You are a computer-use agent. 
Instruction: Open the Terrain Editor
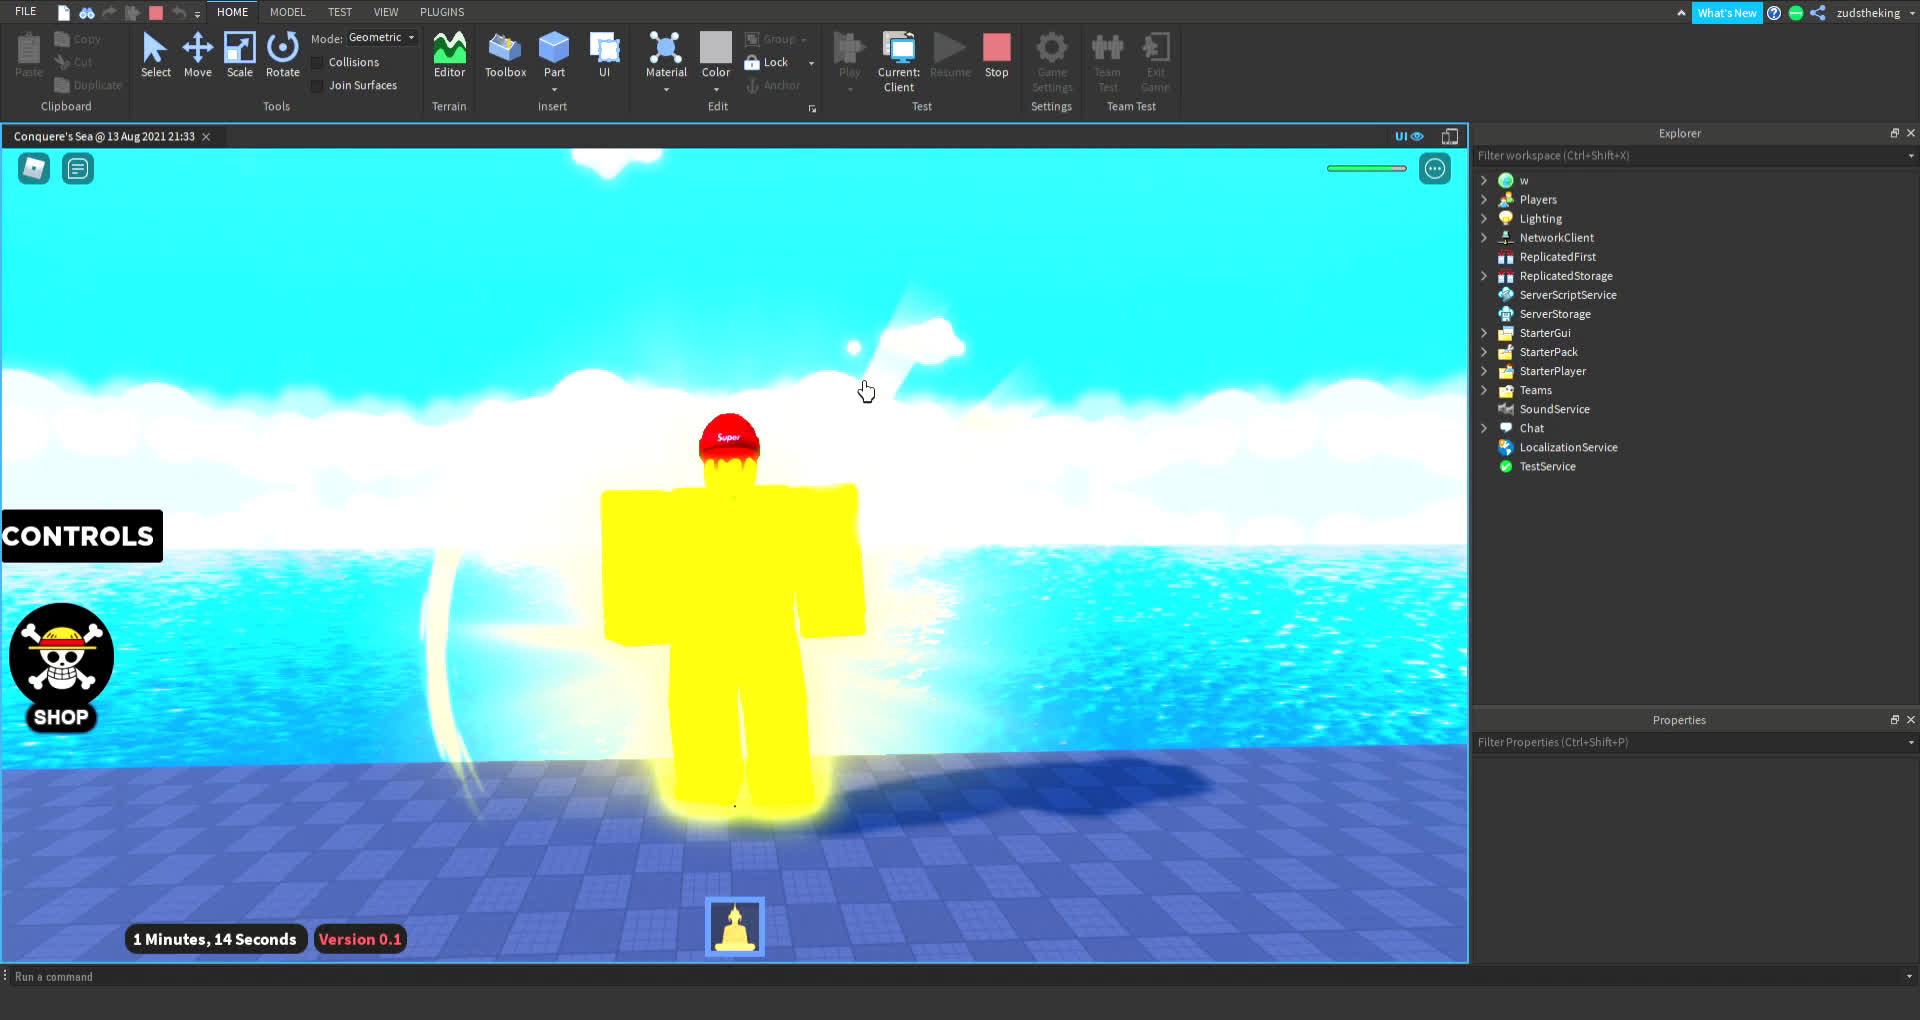(449, 55)
